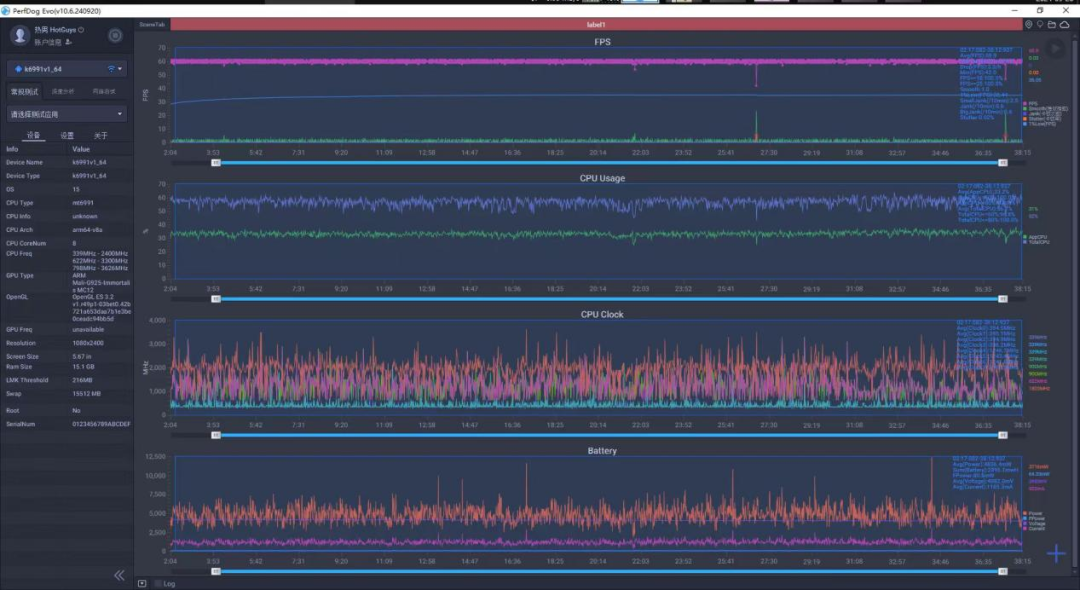This screenshot has height=590, width=1080.
Task: Click the location pin icon in top bar
Action: click(x=1030, y=24)
